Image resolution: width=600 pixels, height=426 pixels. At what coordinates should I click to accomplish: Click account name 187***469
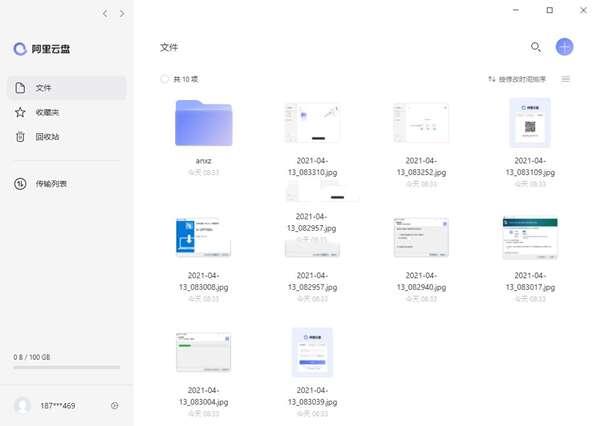coord(59,405)
